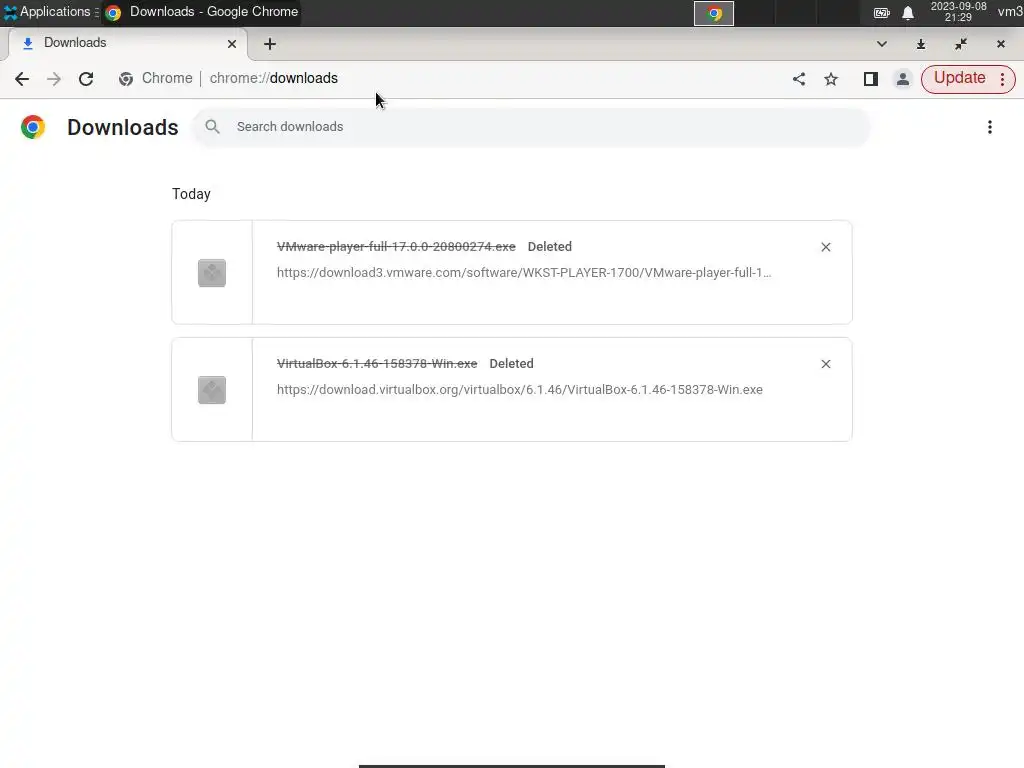1024x768 pixels.
Task: Open the Downloads page more actions menu
Action: tap(990, 127)
